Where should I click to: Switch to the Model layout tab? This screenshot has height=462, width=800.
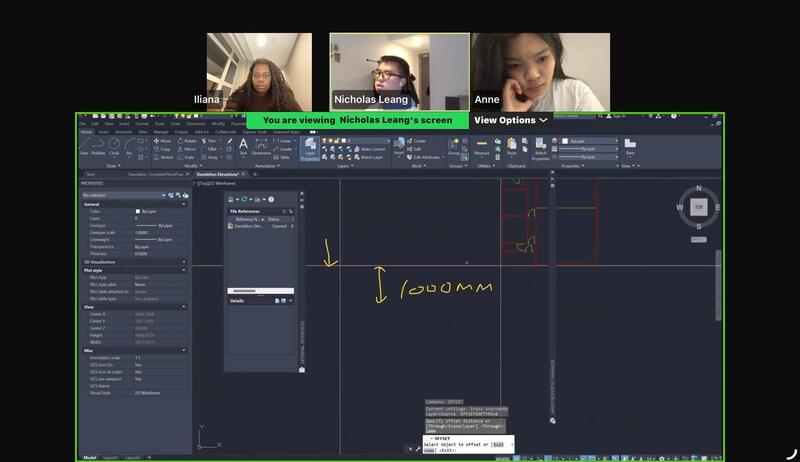point(90,457)
